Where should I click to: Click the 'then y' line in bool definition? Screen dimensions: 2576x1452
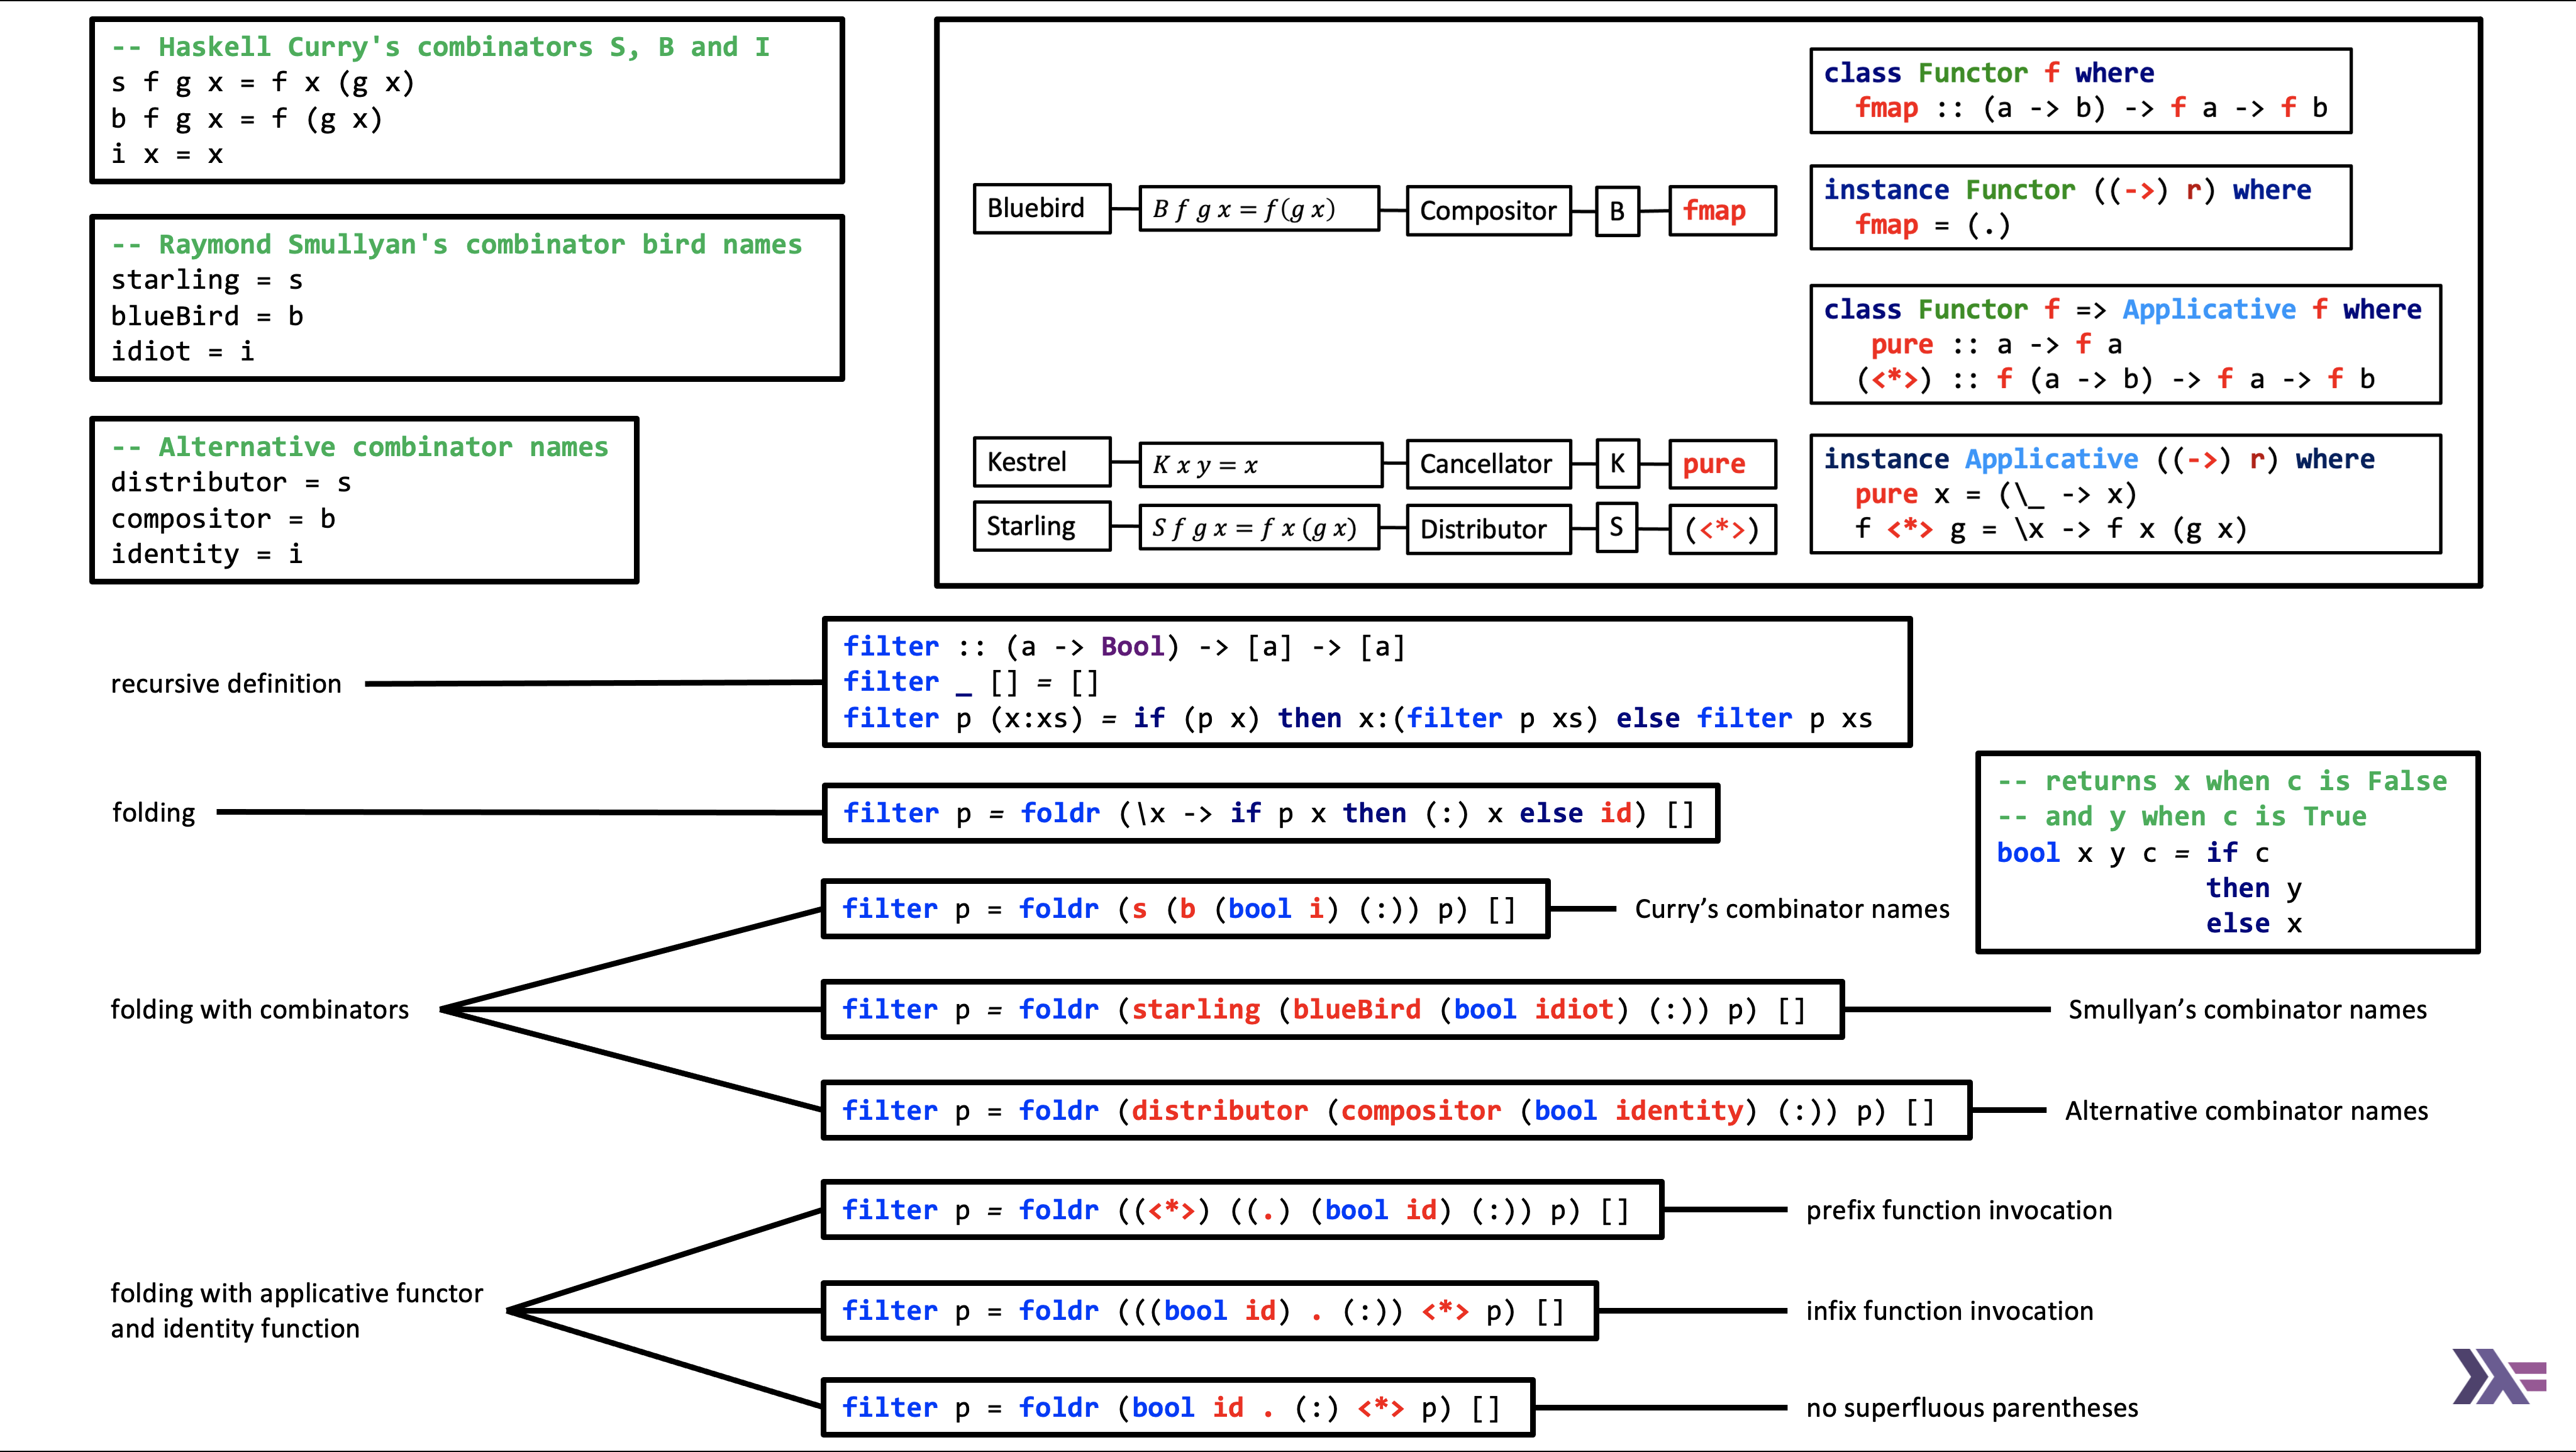tap(2254, 888)
